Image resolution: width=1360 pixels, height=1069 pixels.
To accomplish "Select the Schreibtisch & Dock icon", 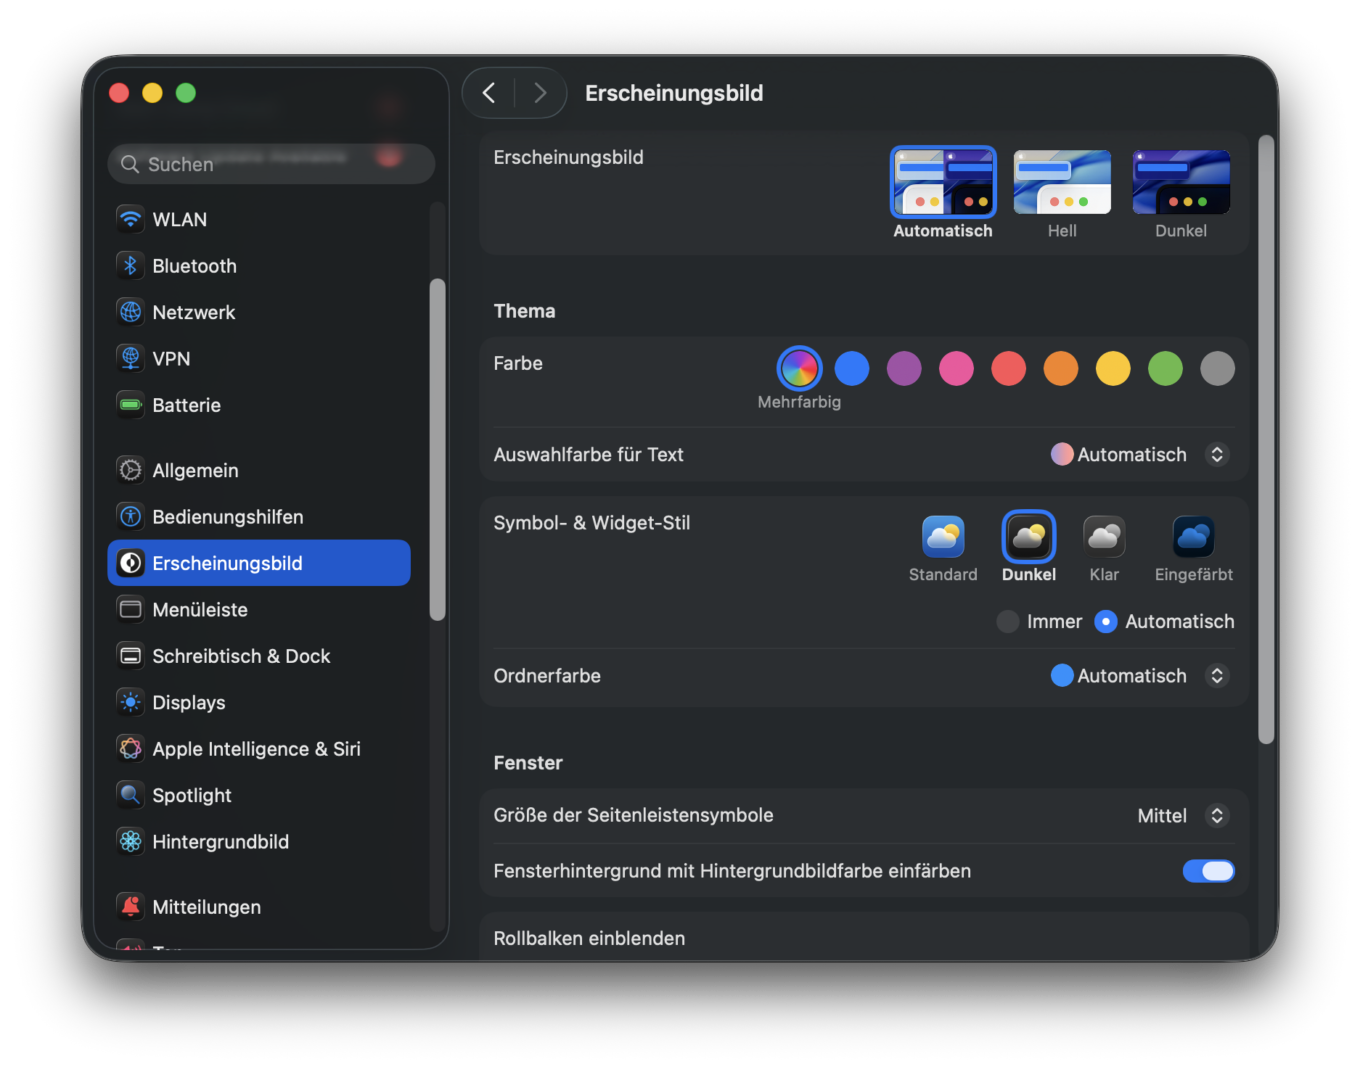I will (131, 655).
